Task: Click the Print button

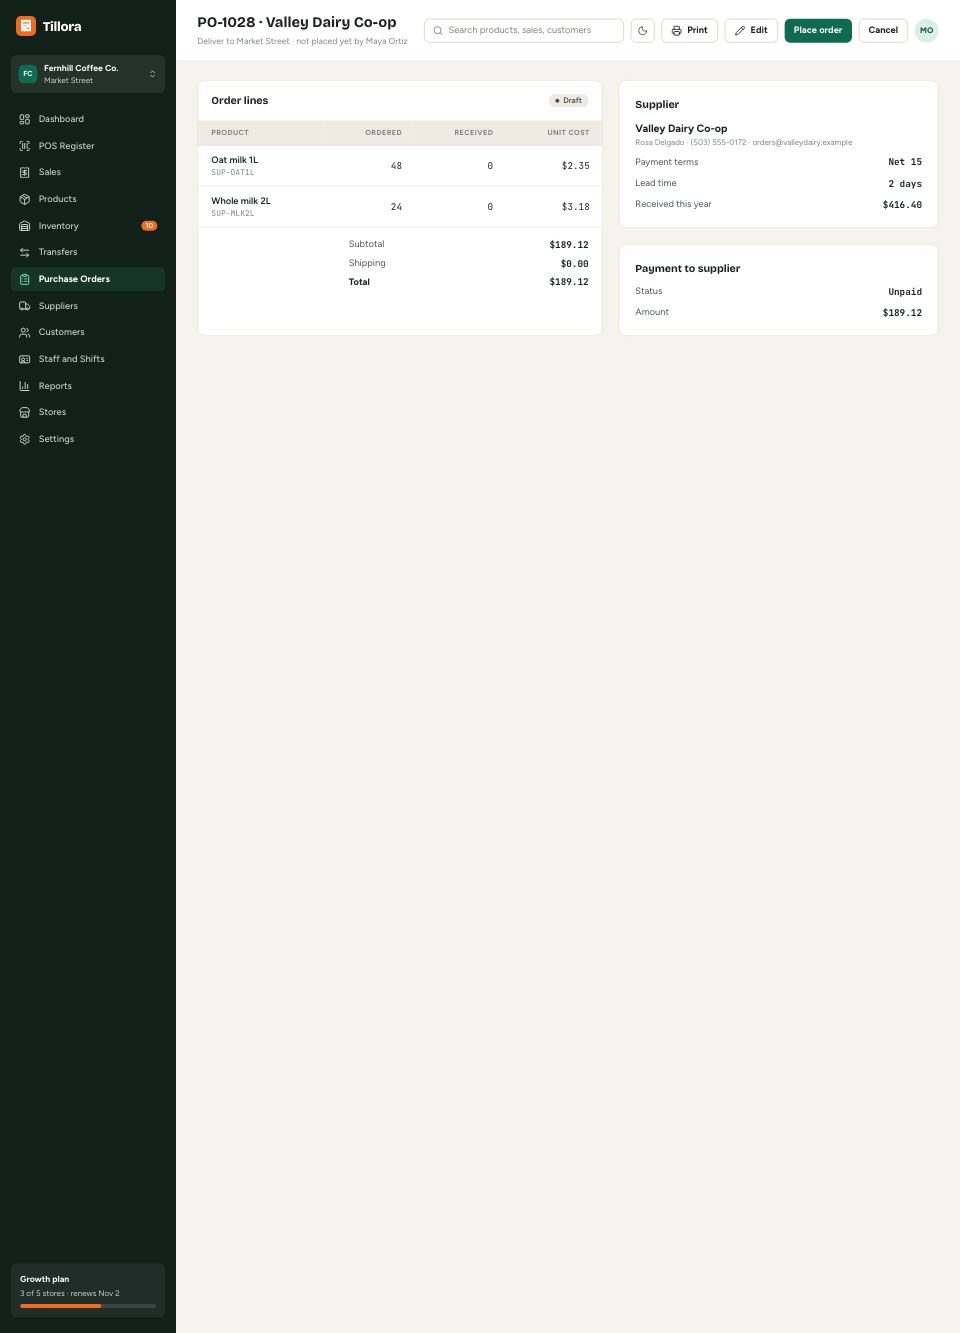Action: [689, 30]
